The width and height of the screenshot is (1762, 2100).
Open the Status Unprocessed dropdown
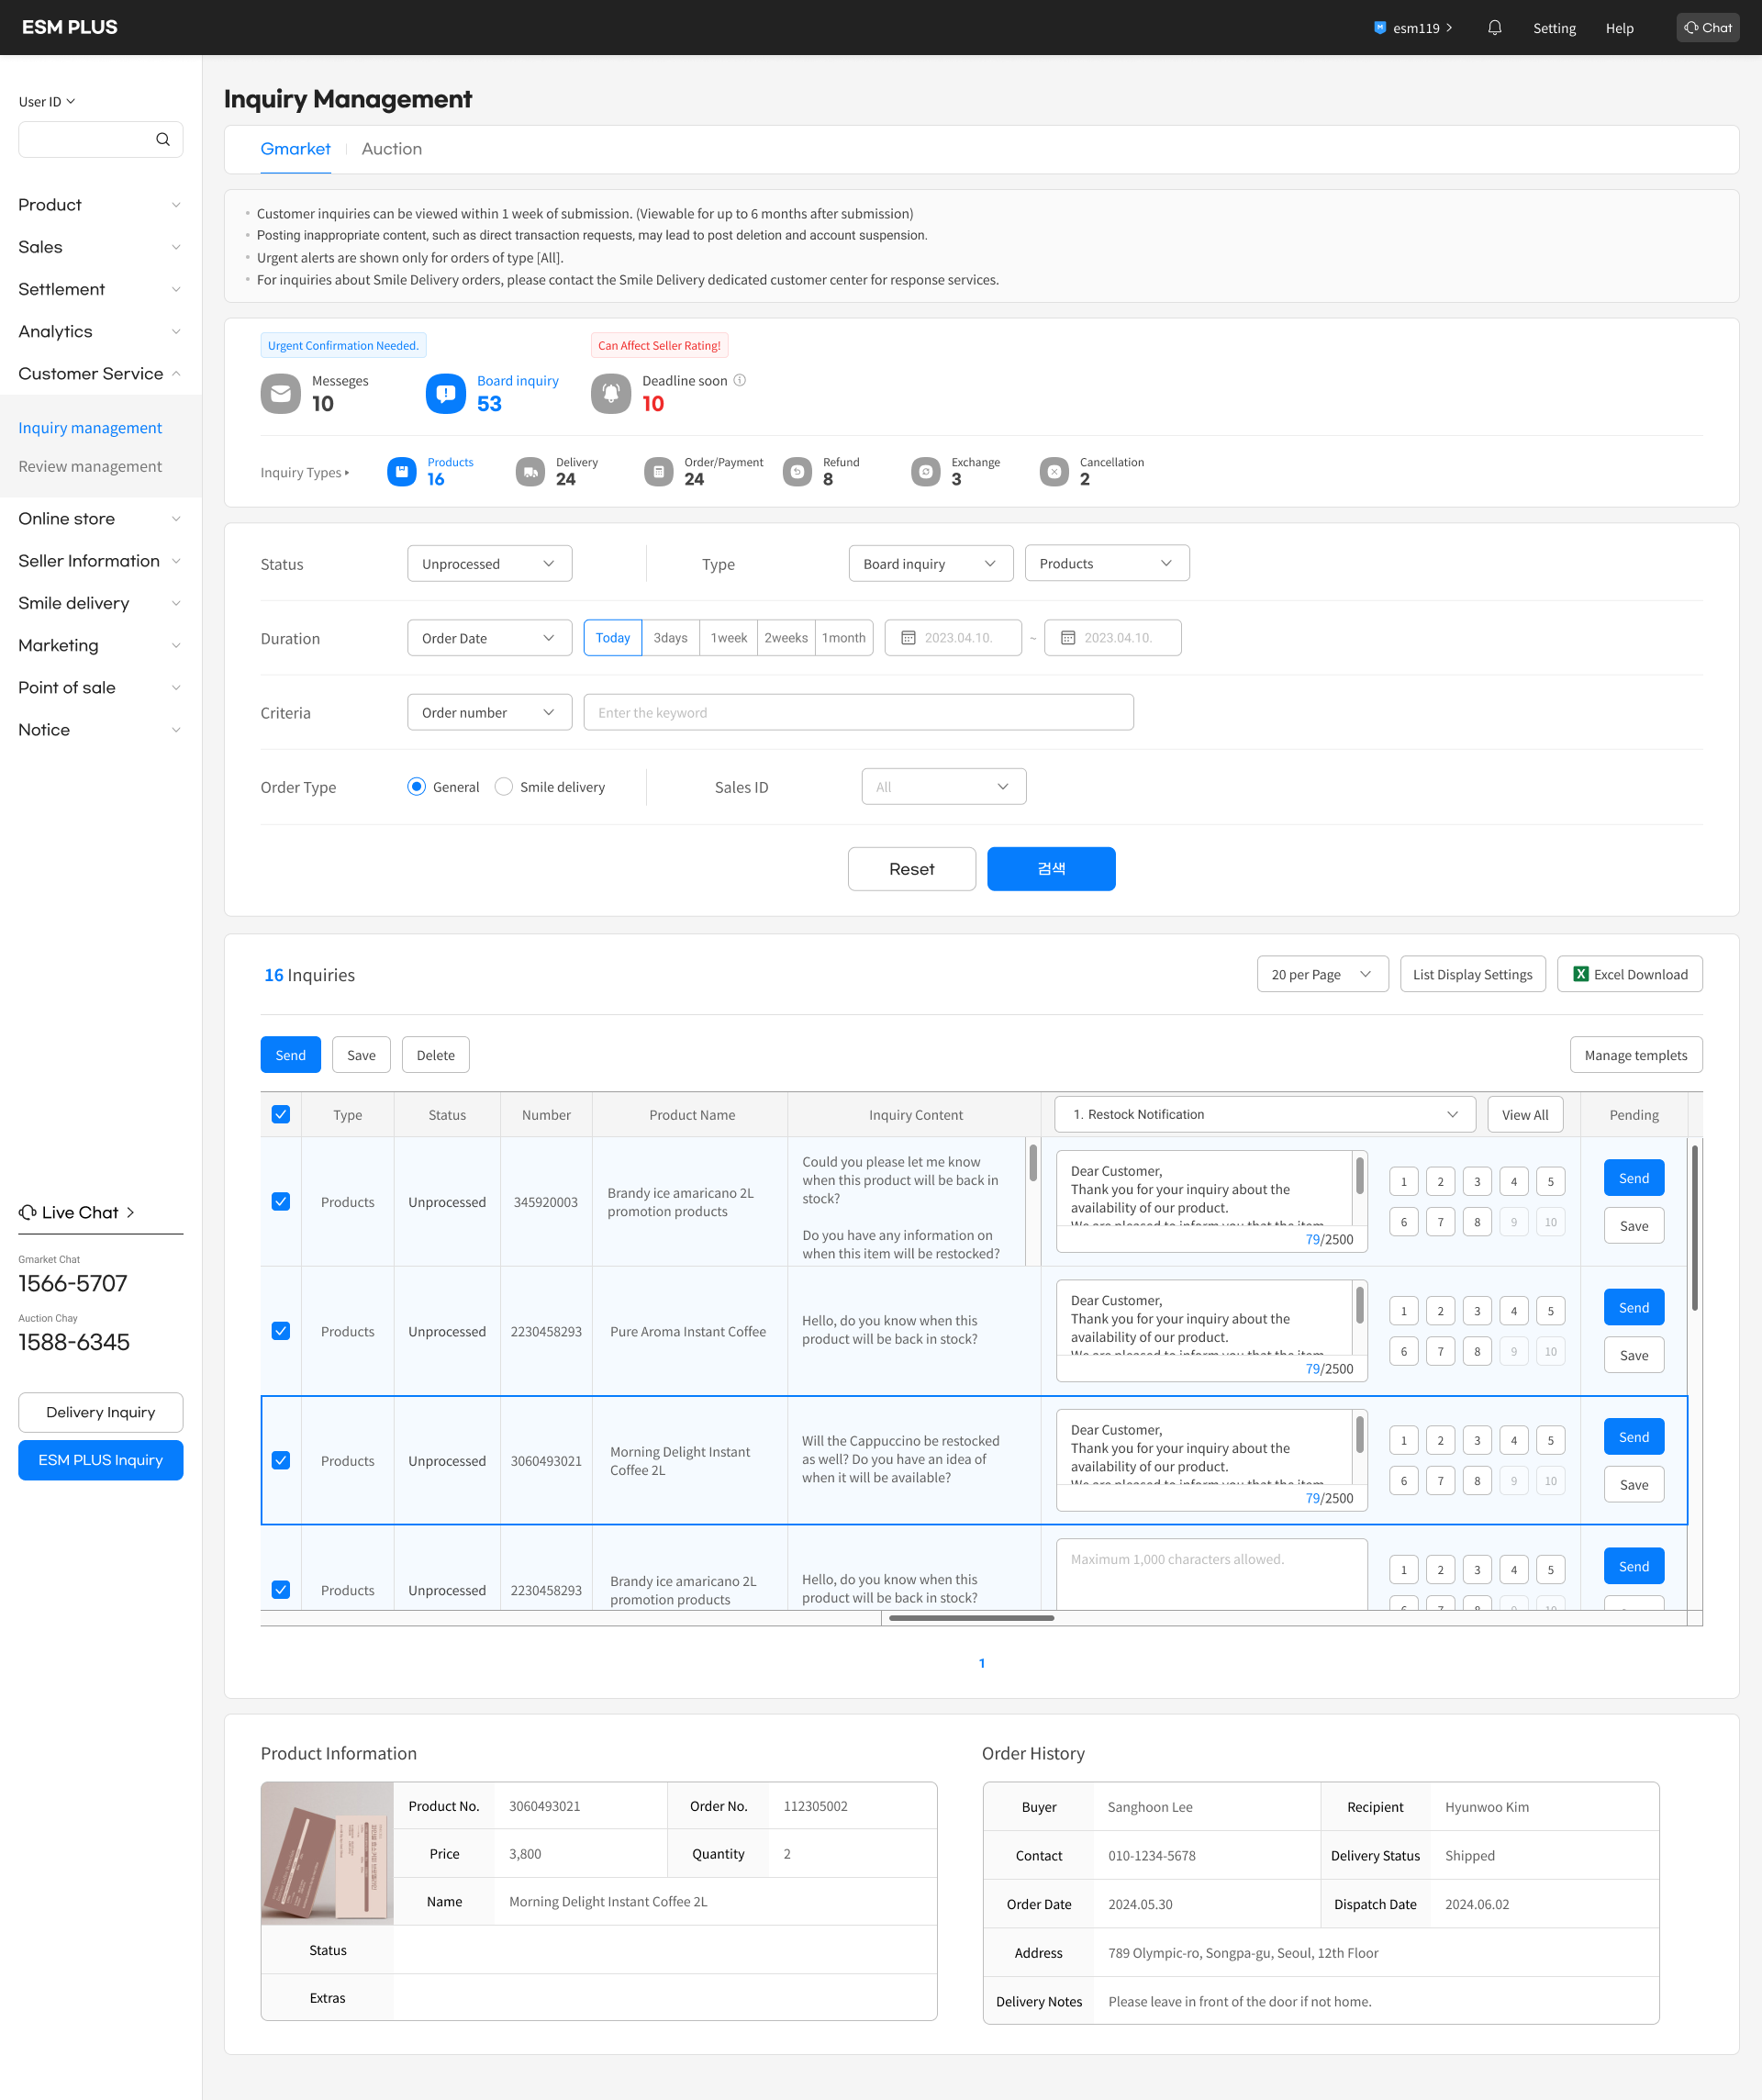489,564
